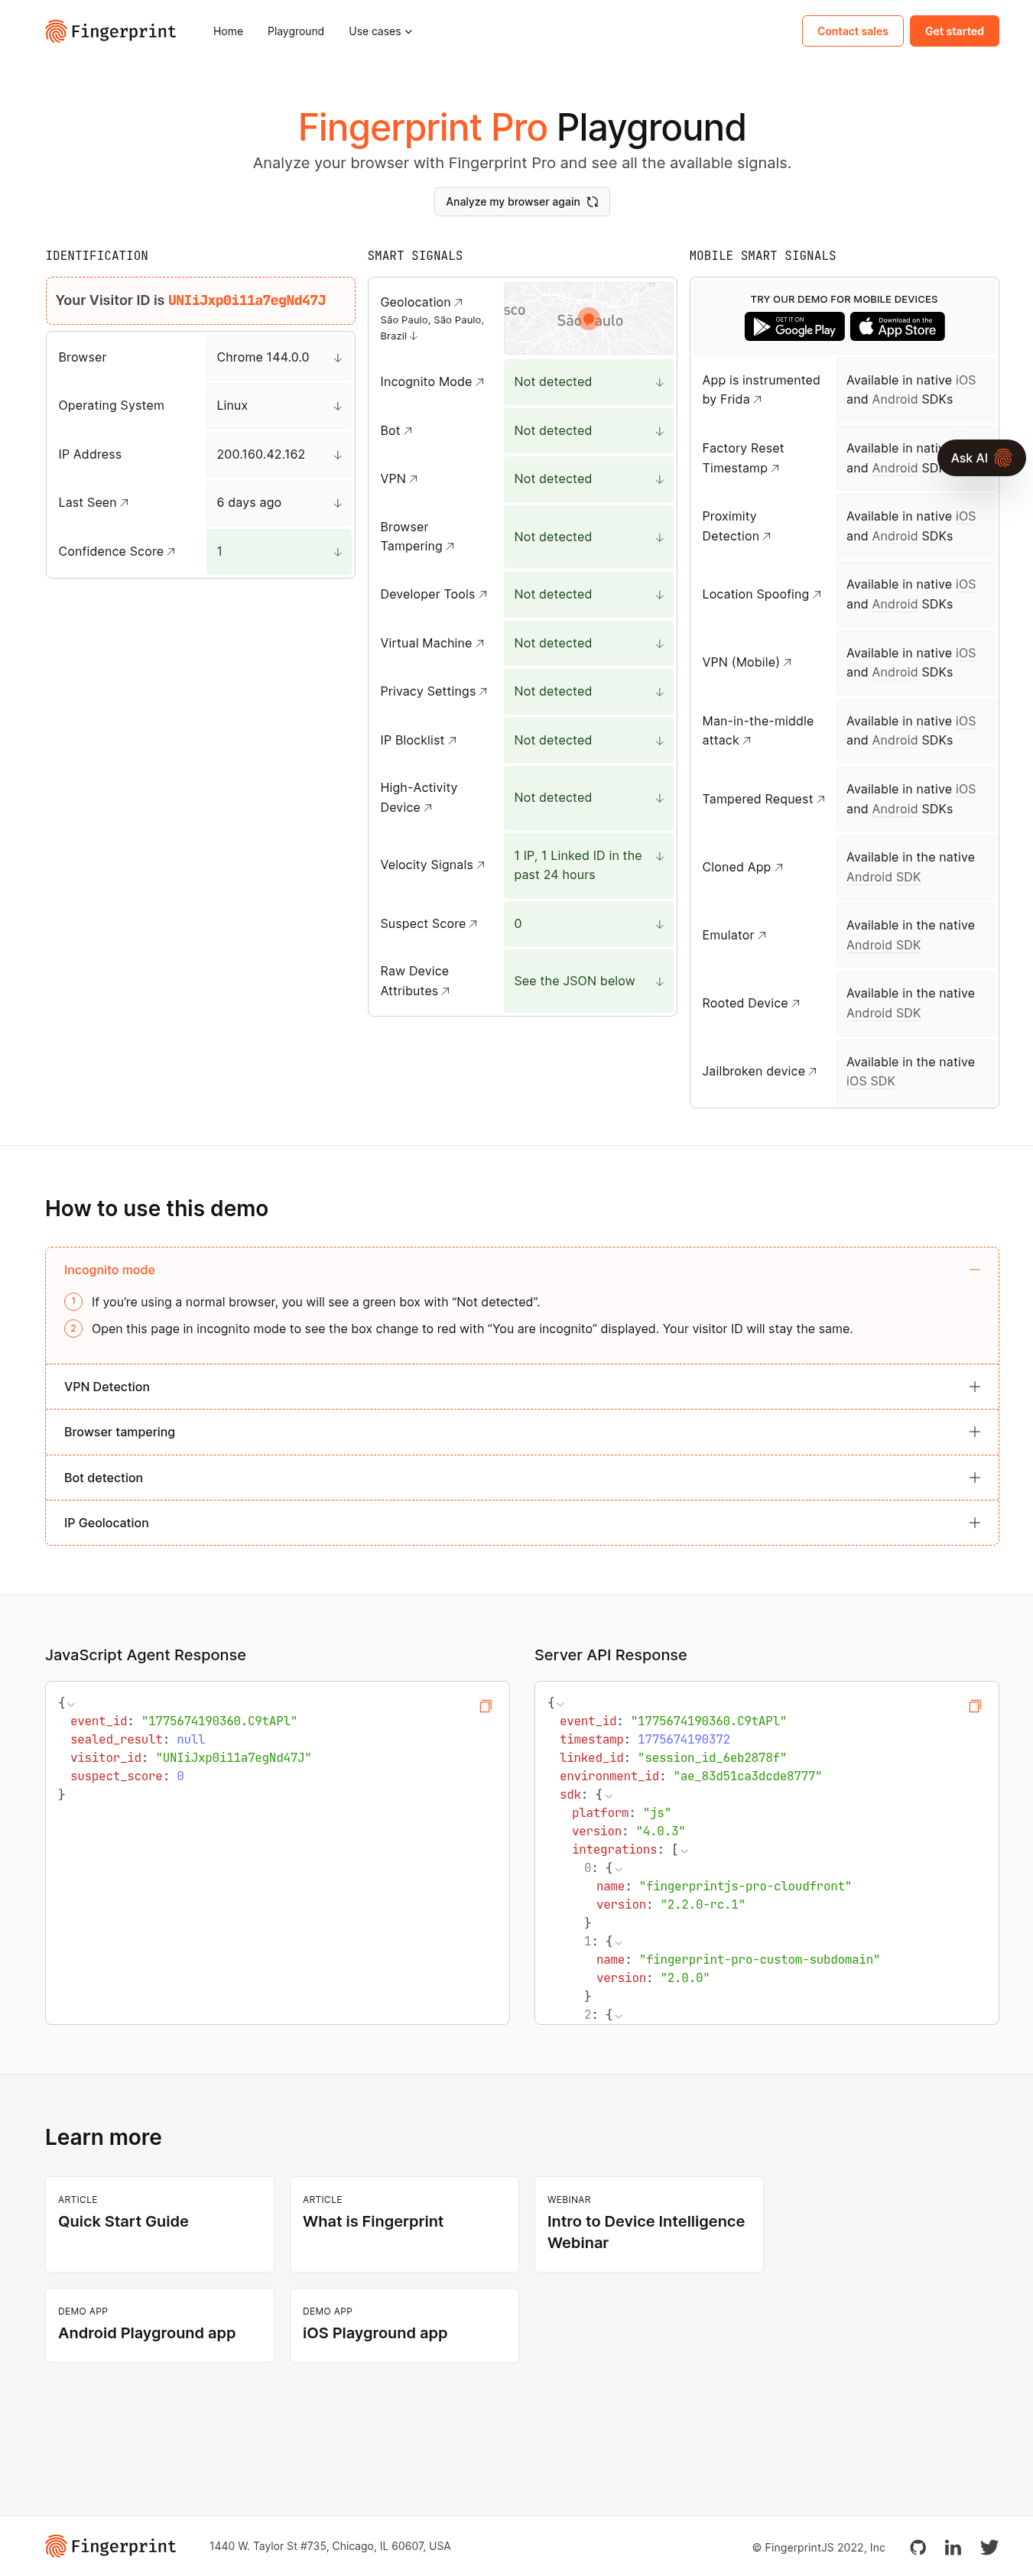This screenshot has height=2576, width=1033.
Task: Open the Use cases dropdown menu
Action: (x=380, y=31)
